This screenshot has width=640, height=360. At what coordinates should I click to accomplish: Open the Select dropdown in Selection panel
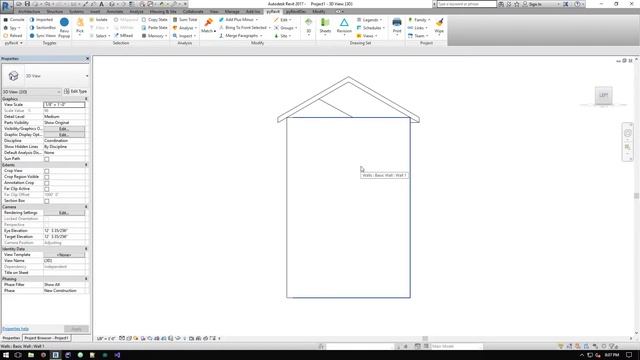point(100,36)
